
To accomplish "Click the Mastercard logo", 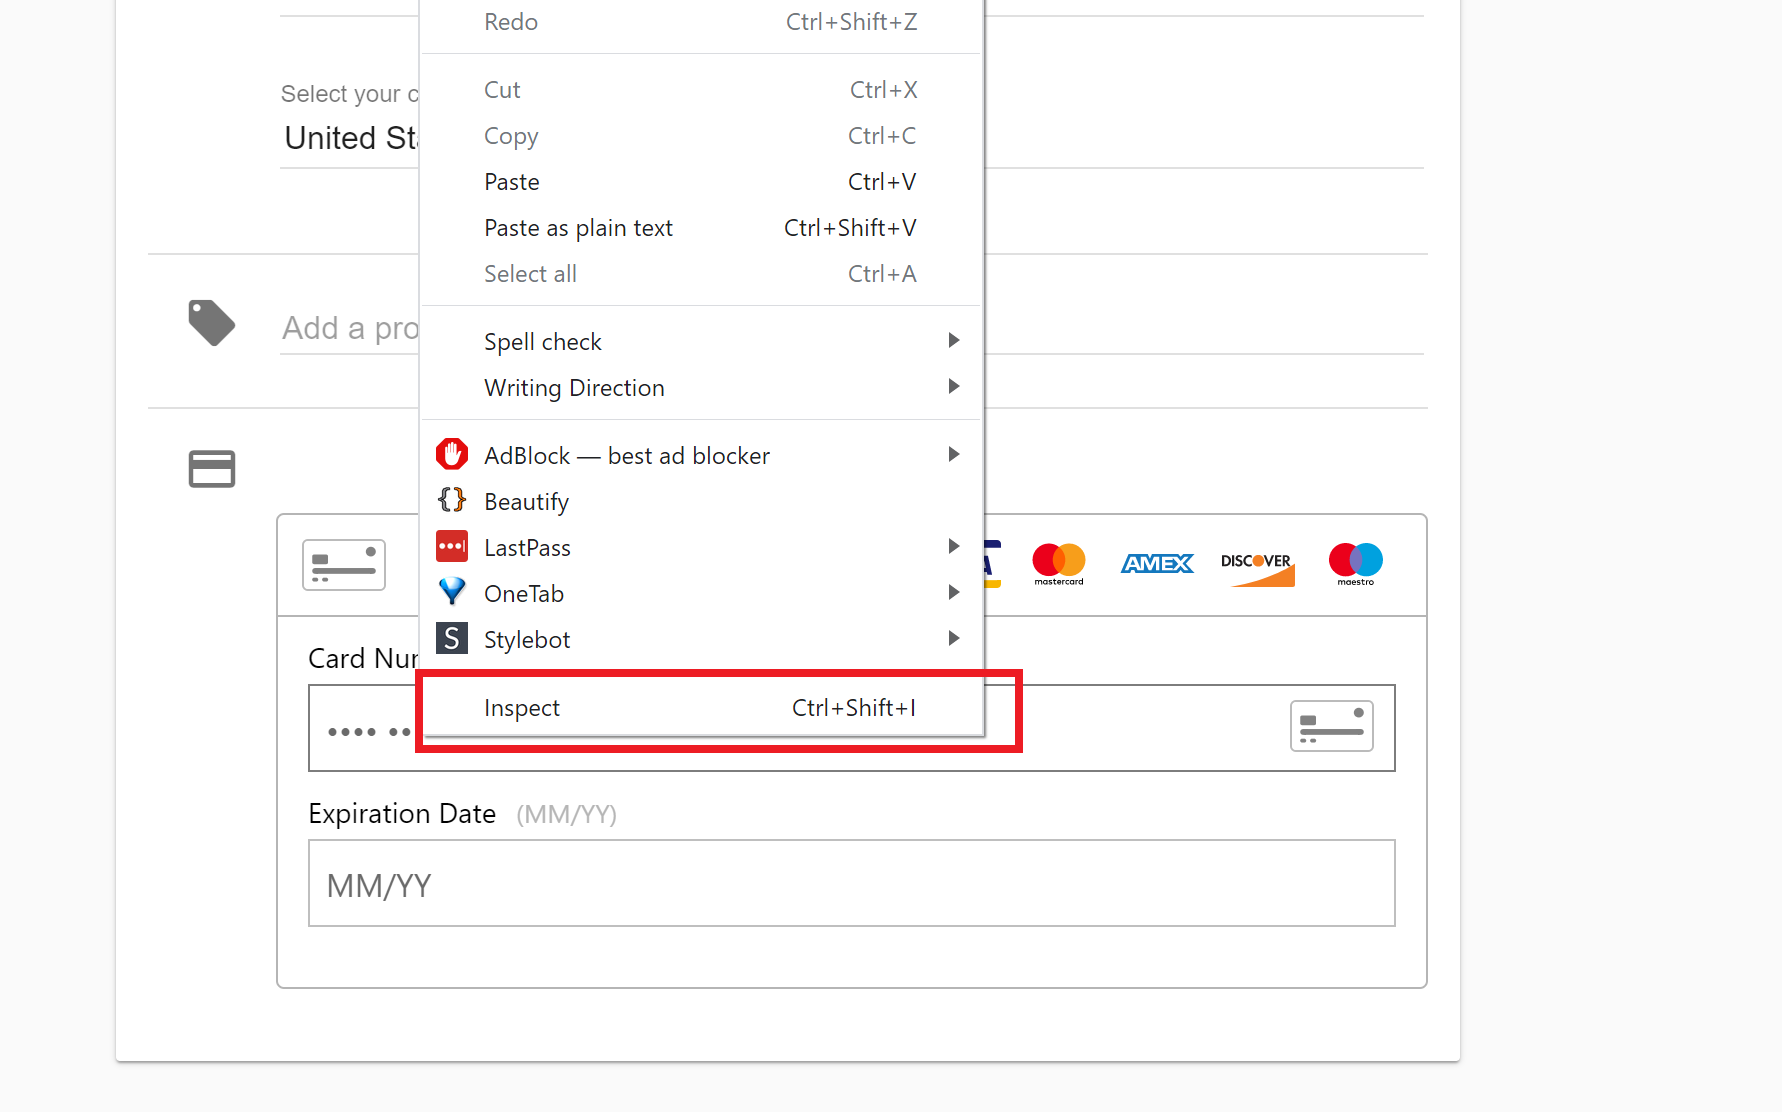I will point(1059,564).
